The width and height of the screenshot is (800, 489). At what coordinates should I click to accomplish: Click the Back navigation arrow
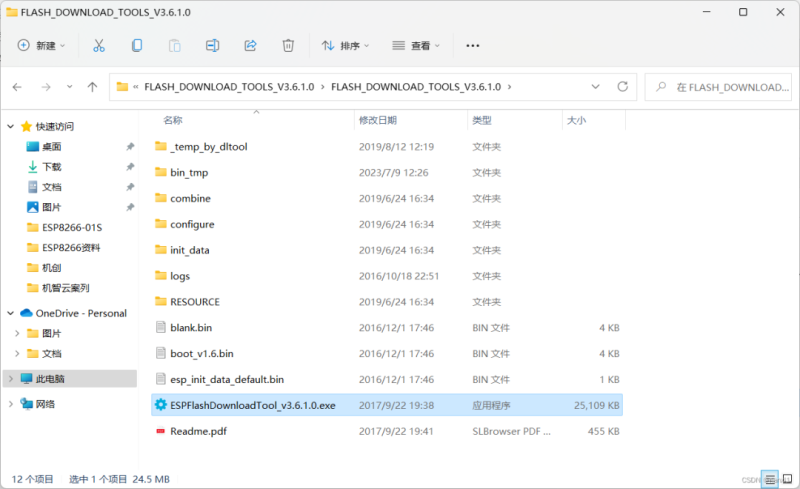pyautogui.click(x=19, y=87)
